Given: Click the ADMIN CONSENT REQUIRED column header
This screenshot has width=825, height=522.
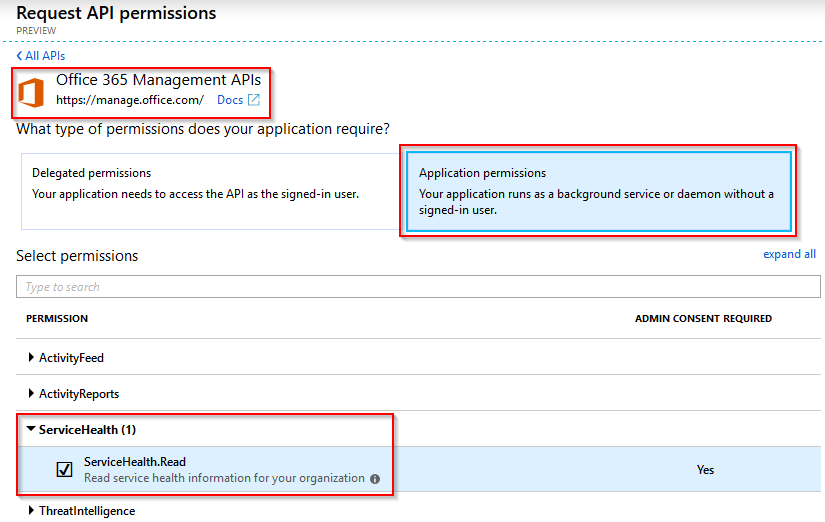Looking at the screenshot, I should tap(703, 318).
